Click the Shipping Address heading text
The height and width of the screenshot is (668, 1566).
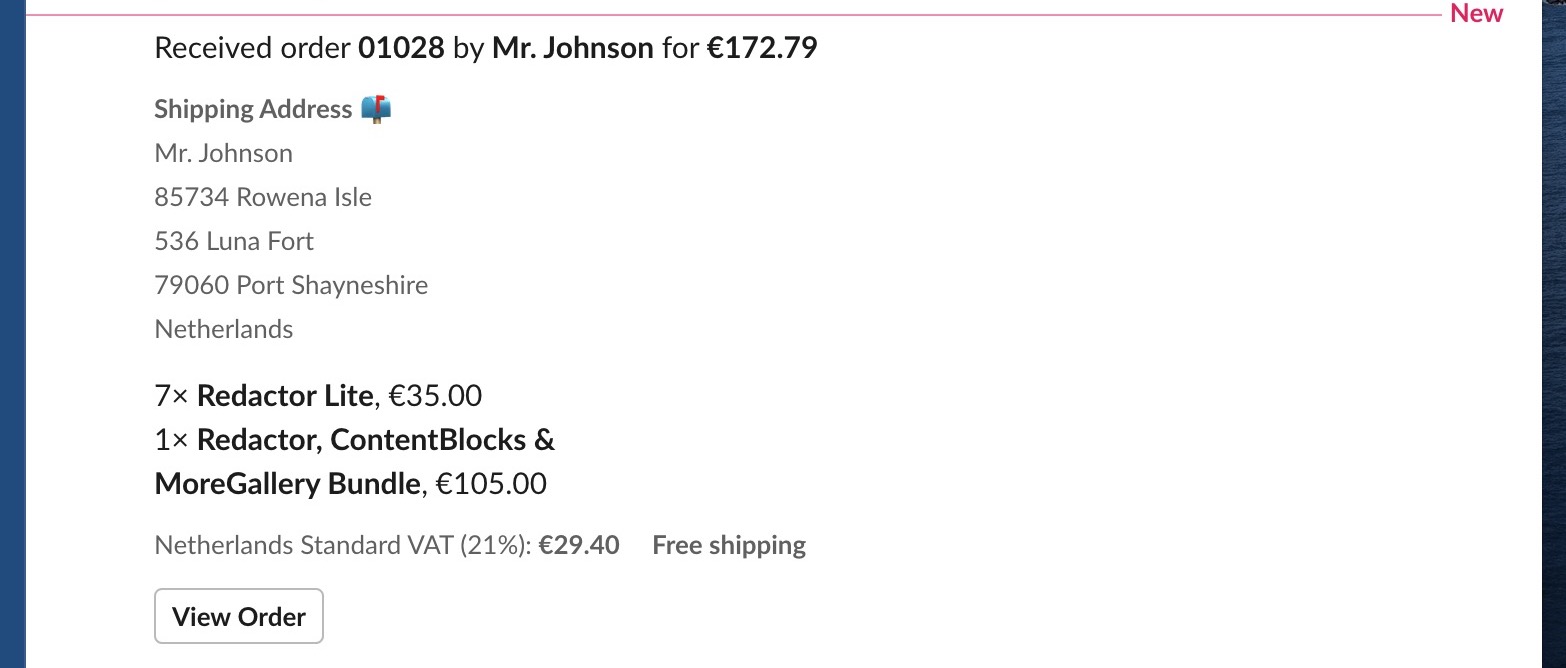click(253, 109)
